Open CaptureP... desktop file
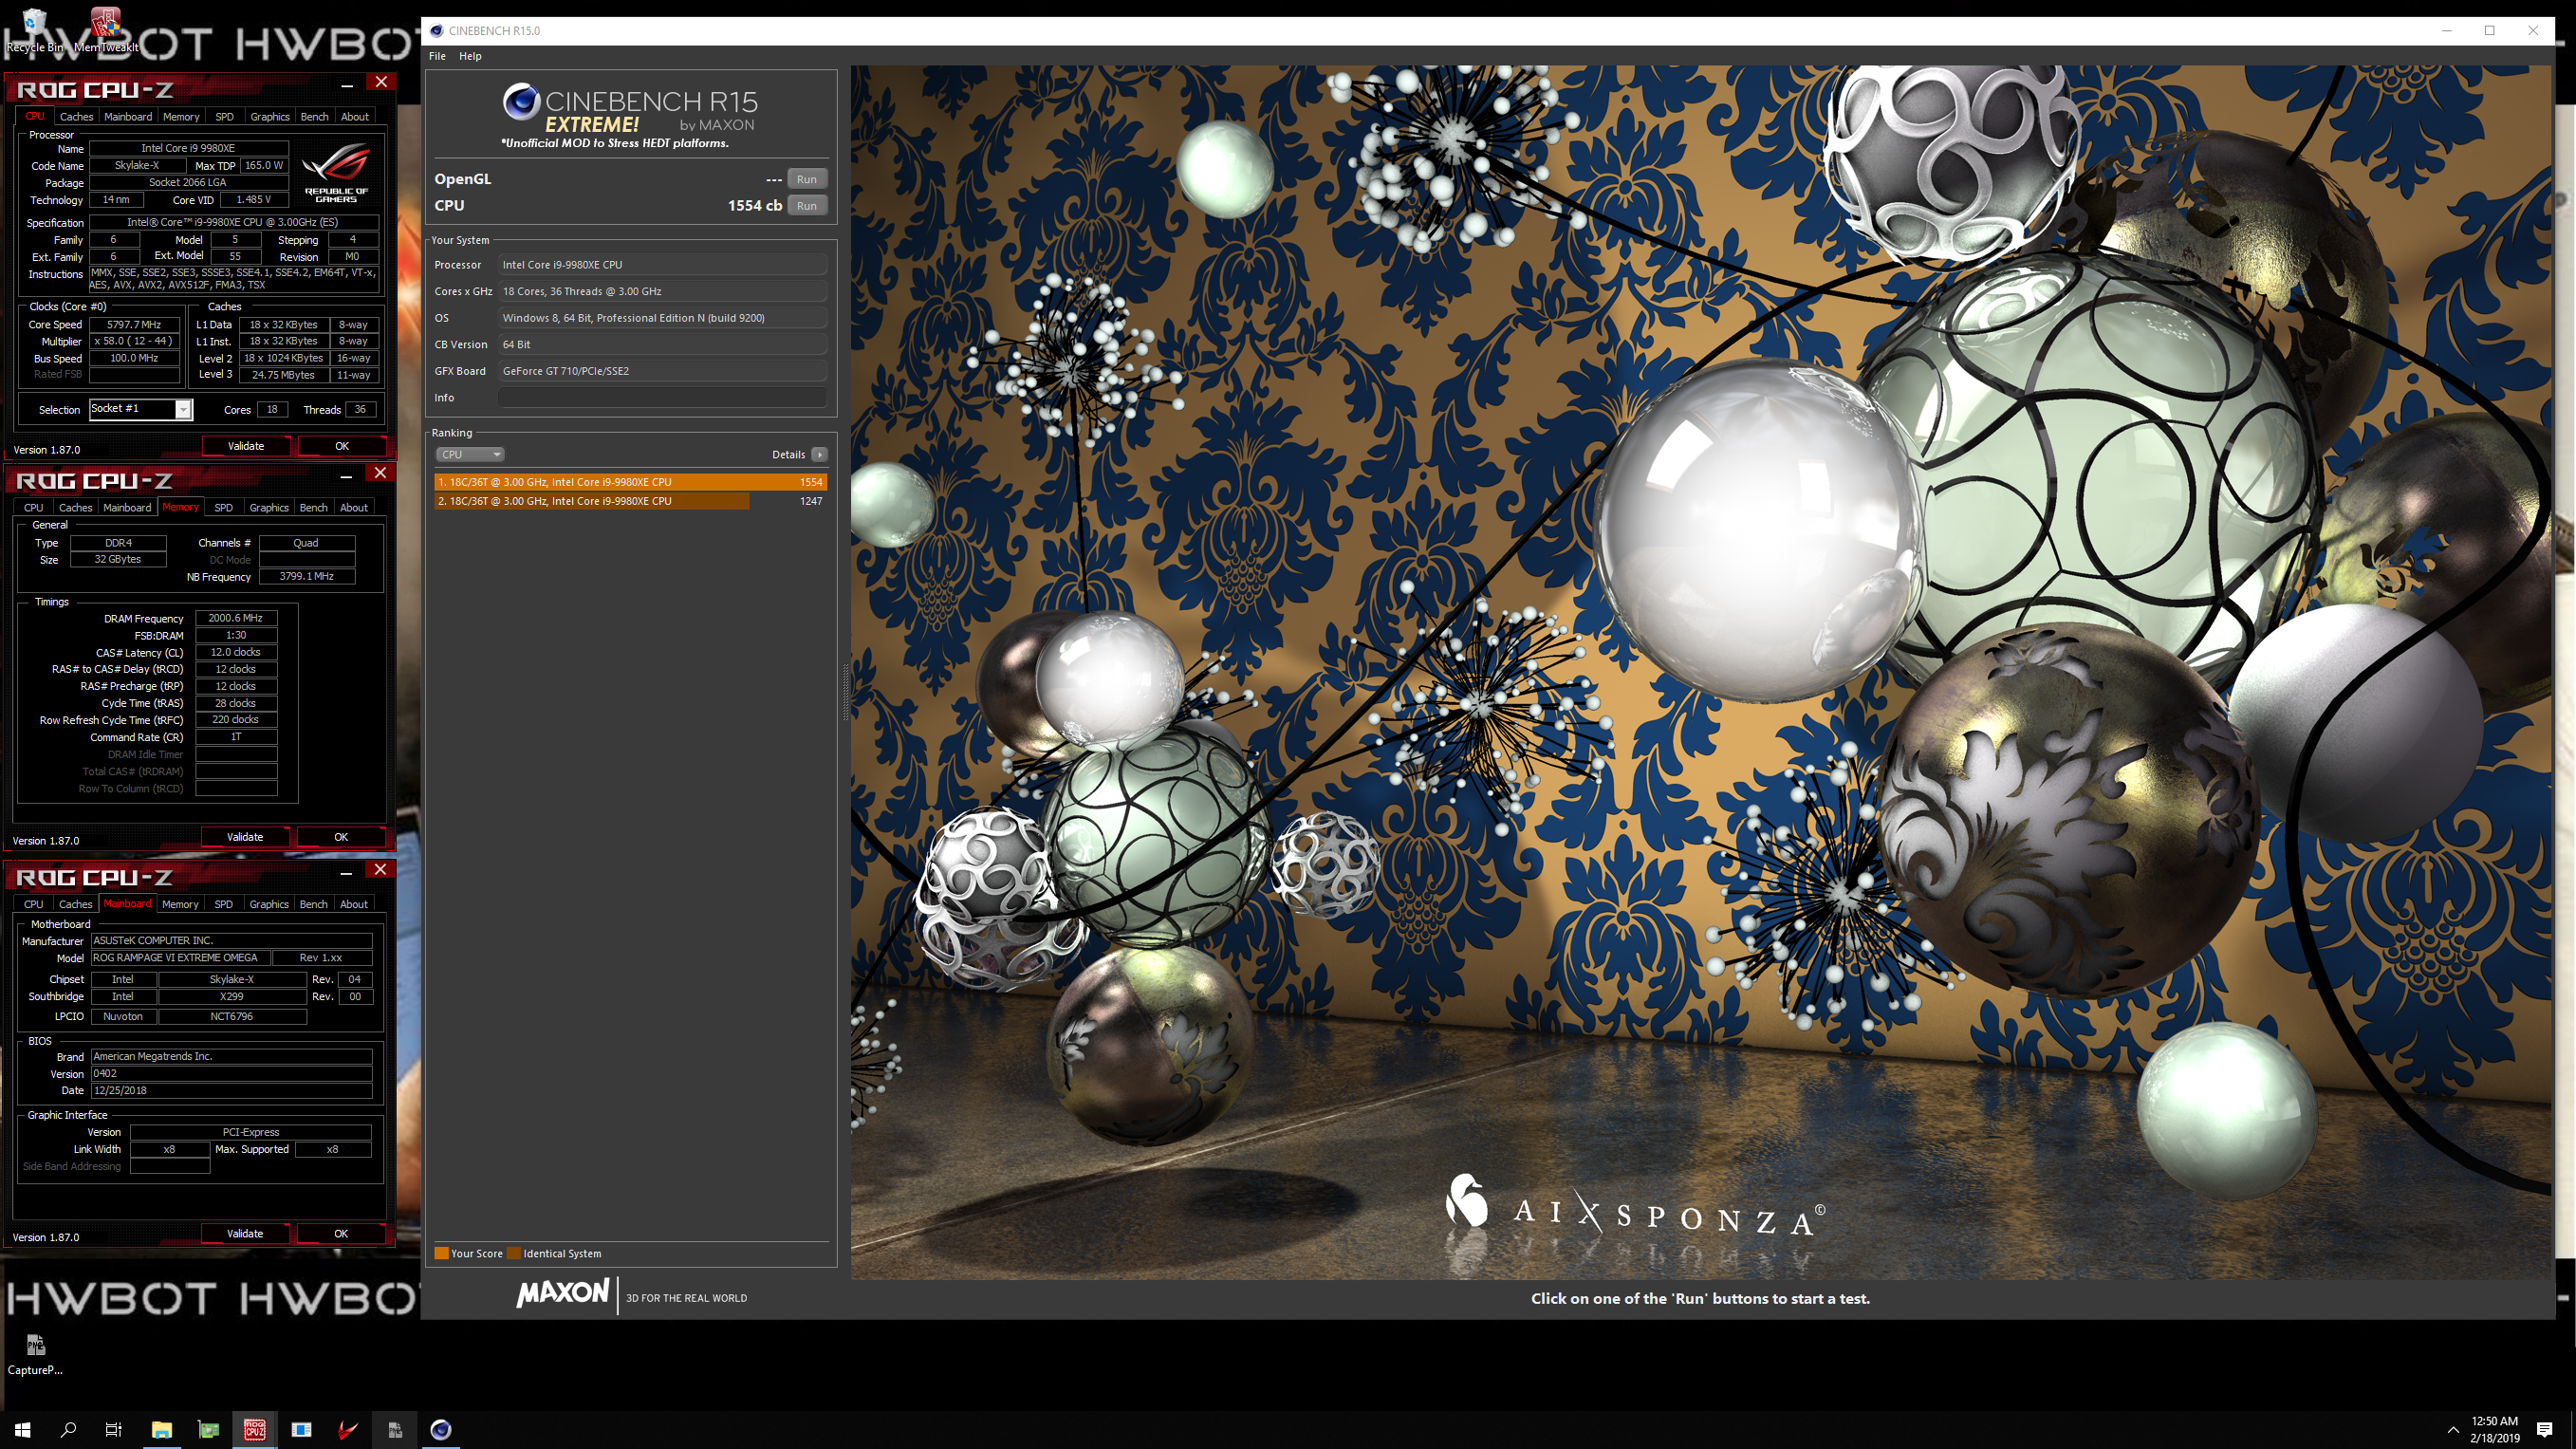This screenshot has width=2576, height=1449. 35,1355
